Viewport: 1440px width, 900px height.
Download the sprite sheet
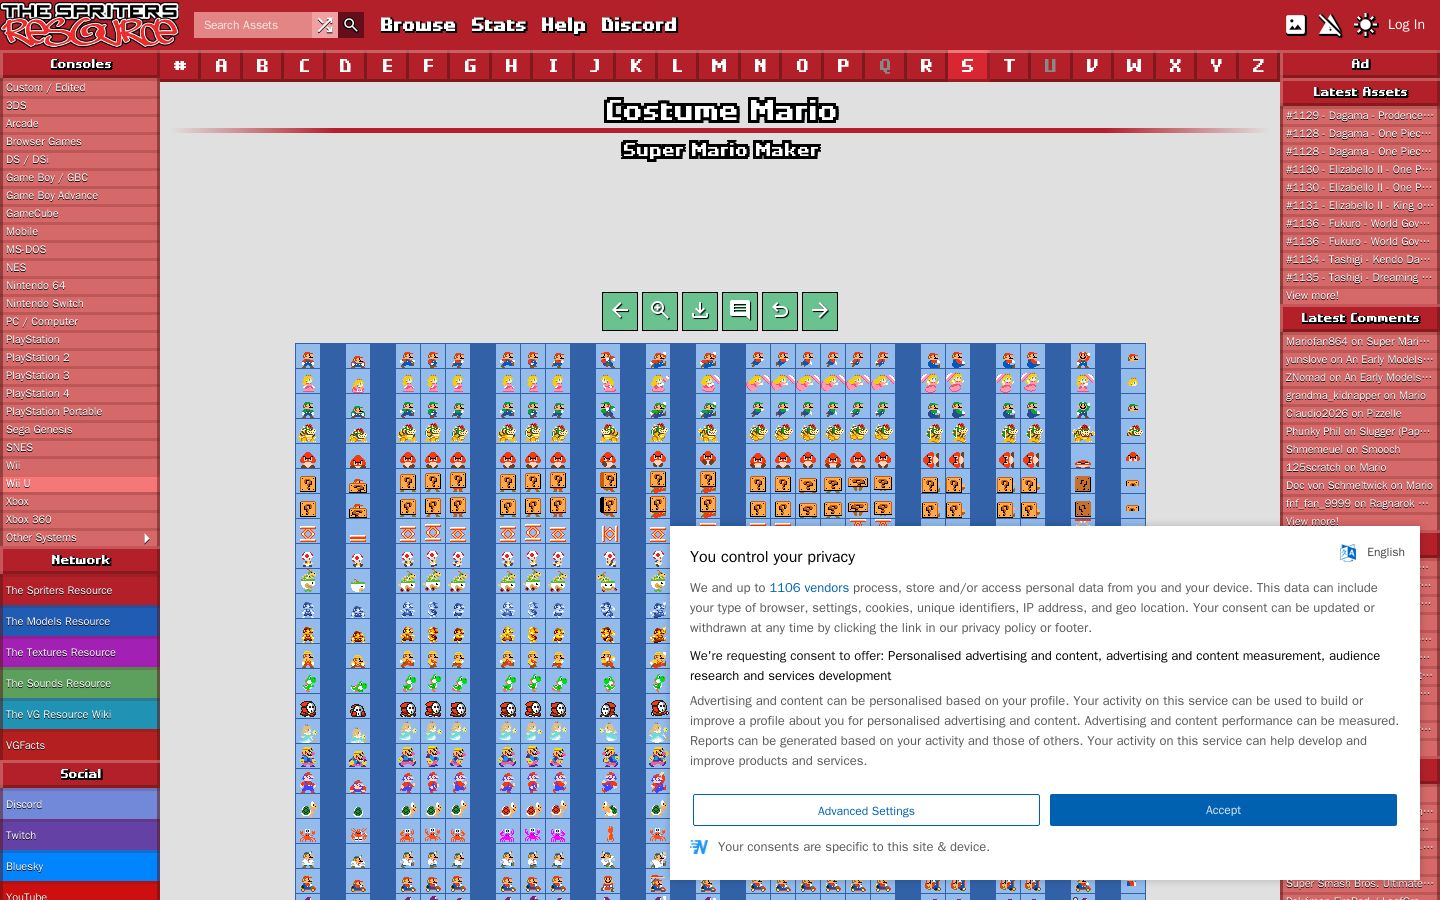pyautogui.click(x=700, y=311)
